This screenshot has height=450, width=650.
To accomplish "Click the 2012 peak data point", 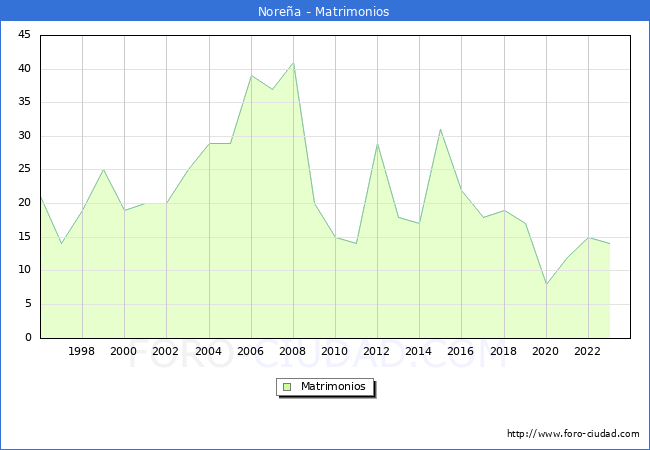I will pos(377,144).
